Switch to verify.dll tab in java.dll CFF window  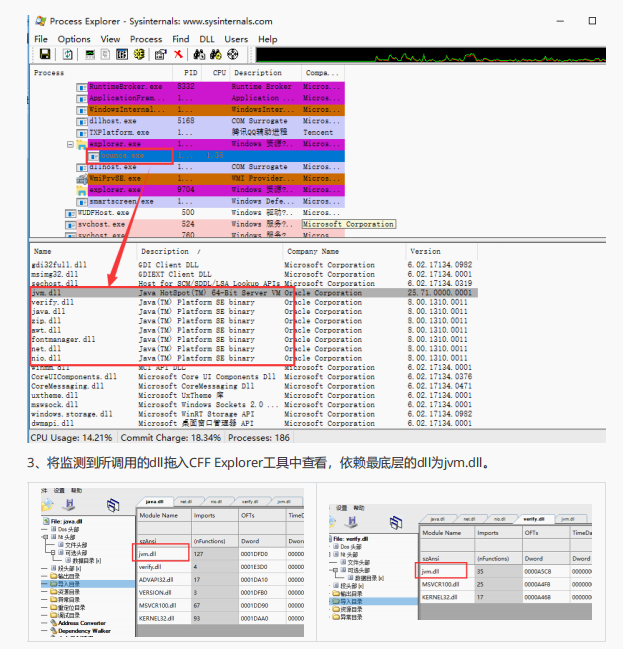point(249,501)
